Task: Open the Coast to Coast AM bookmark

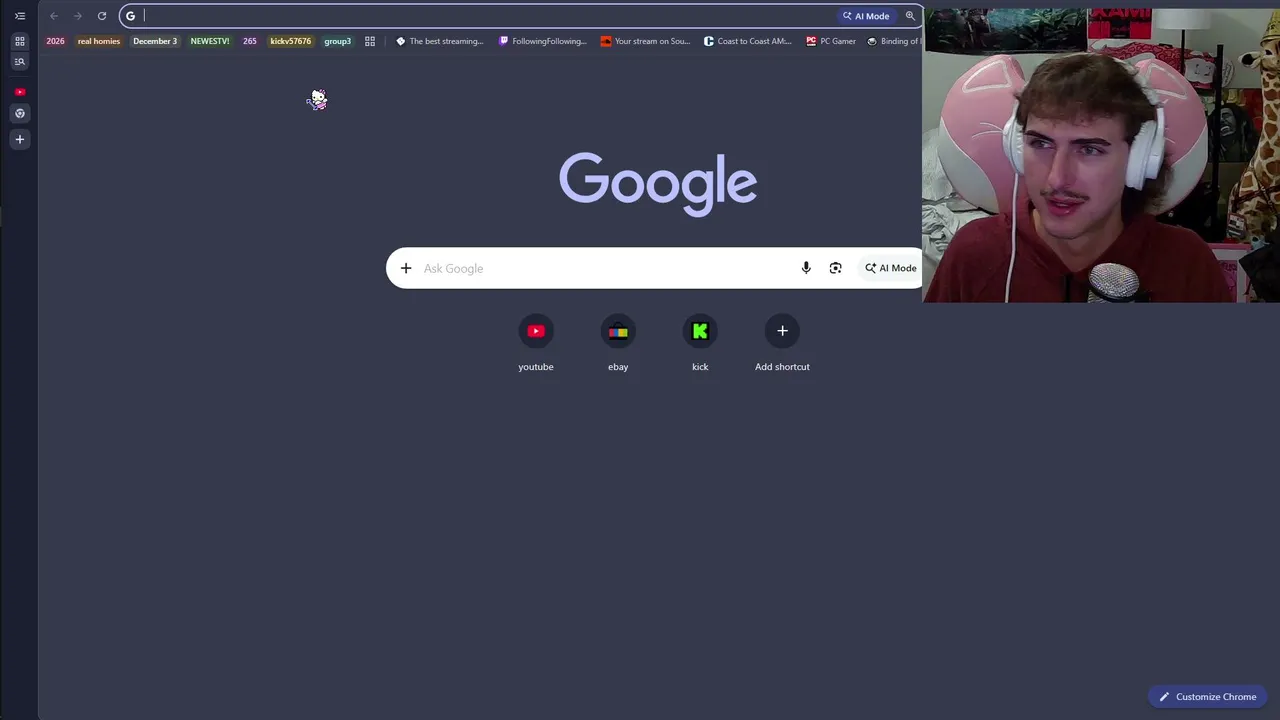Action: tap(748, 41)
